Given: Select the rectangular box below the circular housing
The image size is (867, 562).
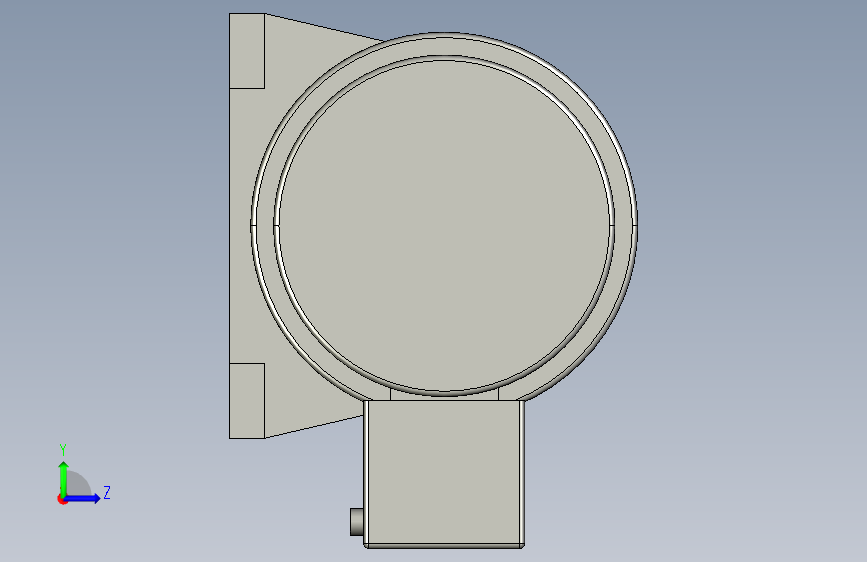Looking at the screenshot, I should [x=443, y=474].
